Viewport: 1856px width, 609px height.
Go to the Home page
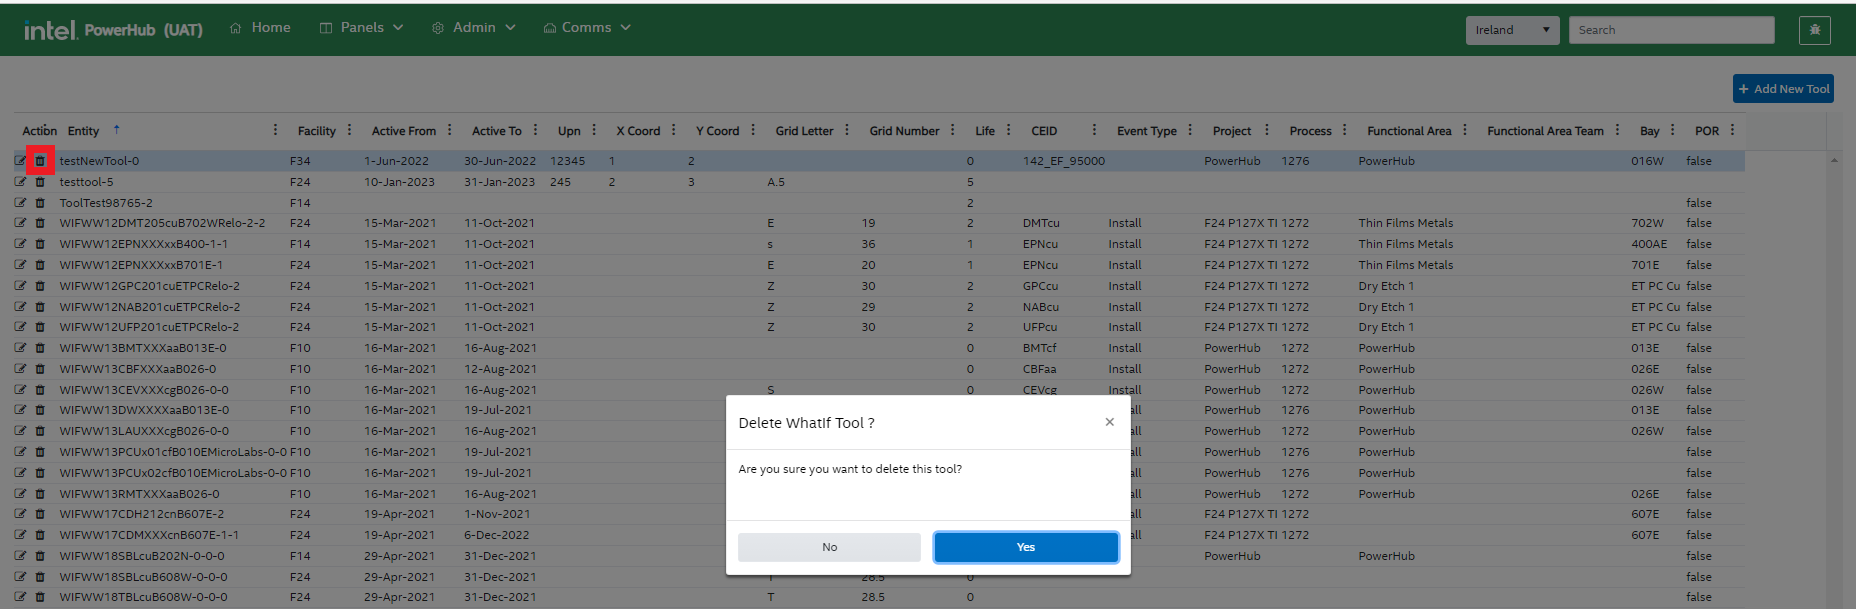coord(260,28)
